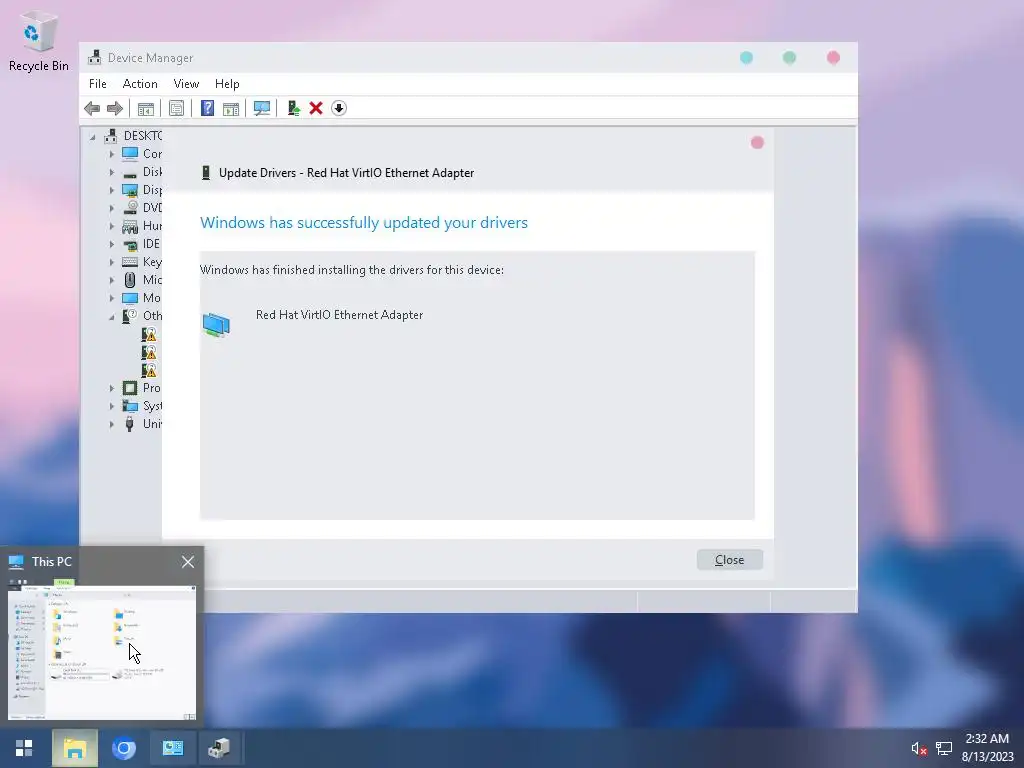This screenshot has width=1024, height=768.
Task: Click the muted volume tray icon
Action: pyautogui.click(x=919, y=748)
